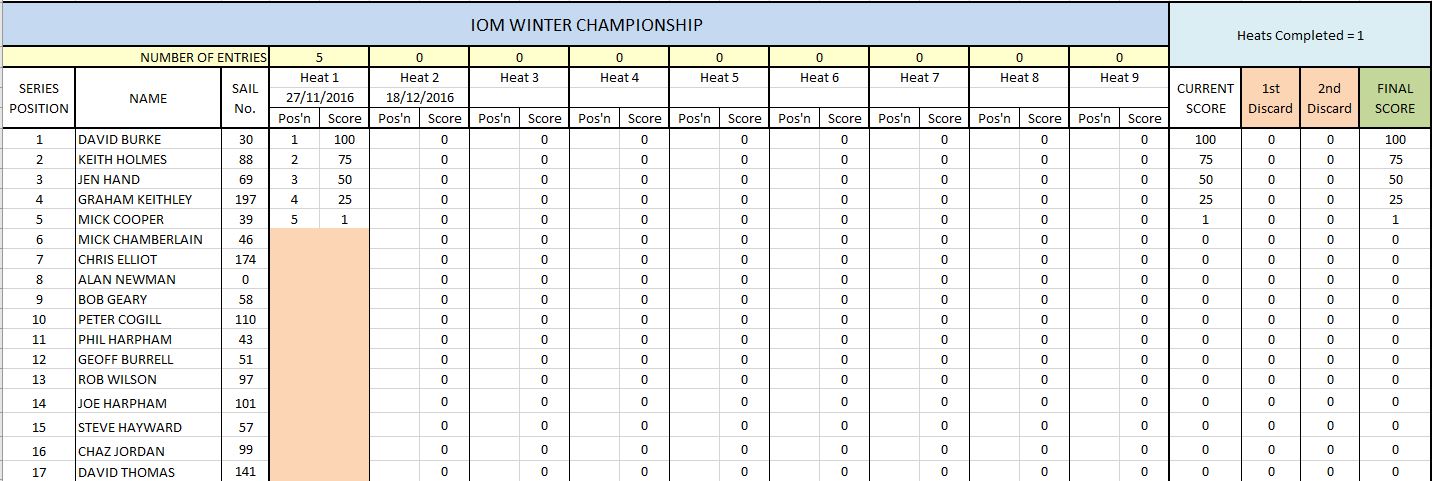This screenshot has height=481, width=1432.
Task: Select JEN HAND's Heat 1 score of 50
Action: click(344, 179)
